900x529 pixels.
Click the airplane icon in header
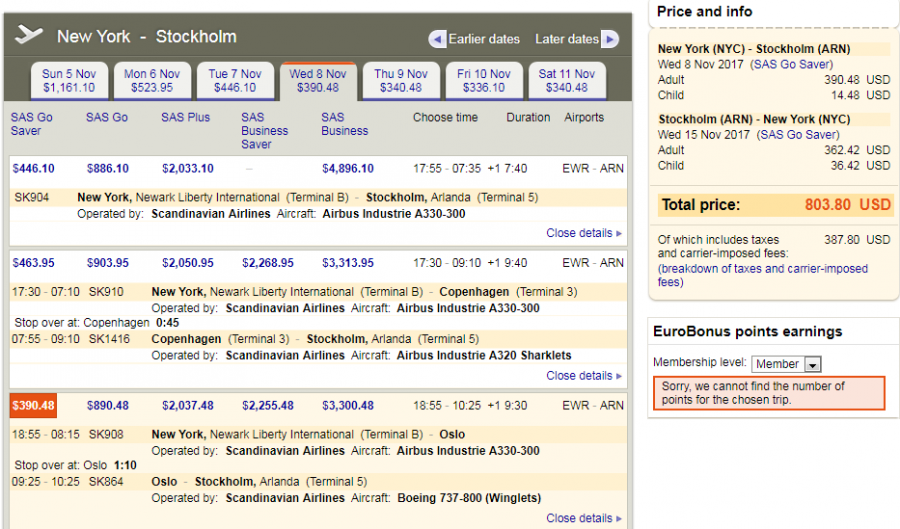[30, 35]
